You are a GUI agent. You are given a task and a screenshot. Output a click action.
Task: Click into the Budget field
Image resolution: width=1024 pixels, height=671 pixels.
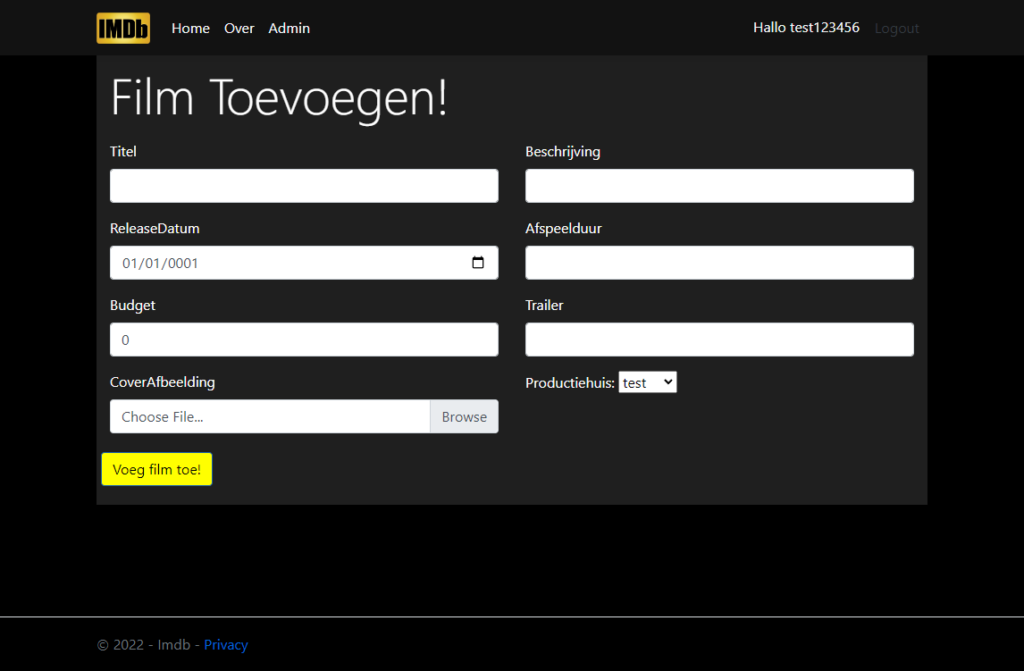coord(304,339)
